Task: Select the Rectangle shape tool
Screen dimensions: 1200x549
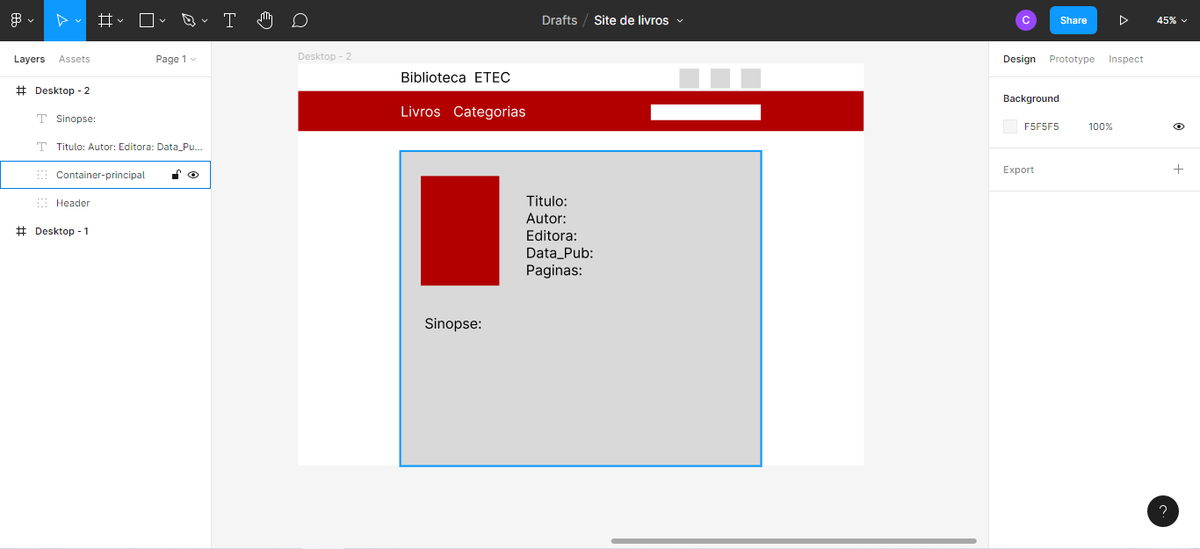Action: (x=146, y=20)
